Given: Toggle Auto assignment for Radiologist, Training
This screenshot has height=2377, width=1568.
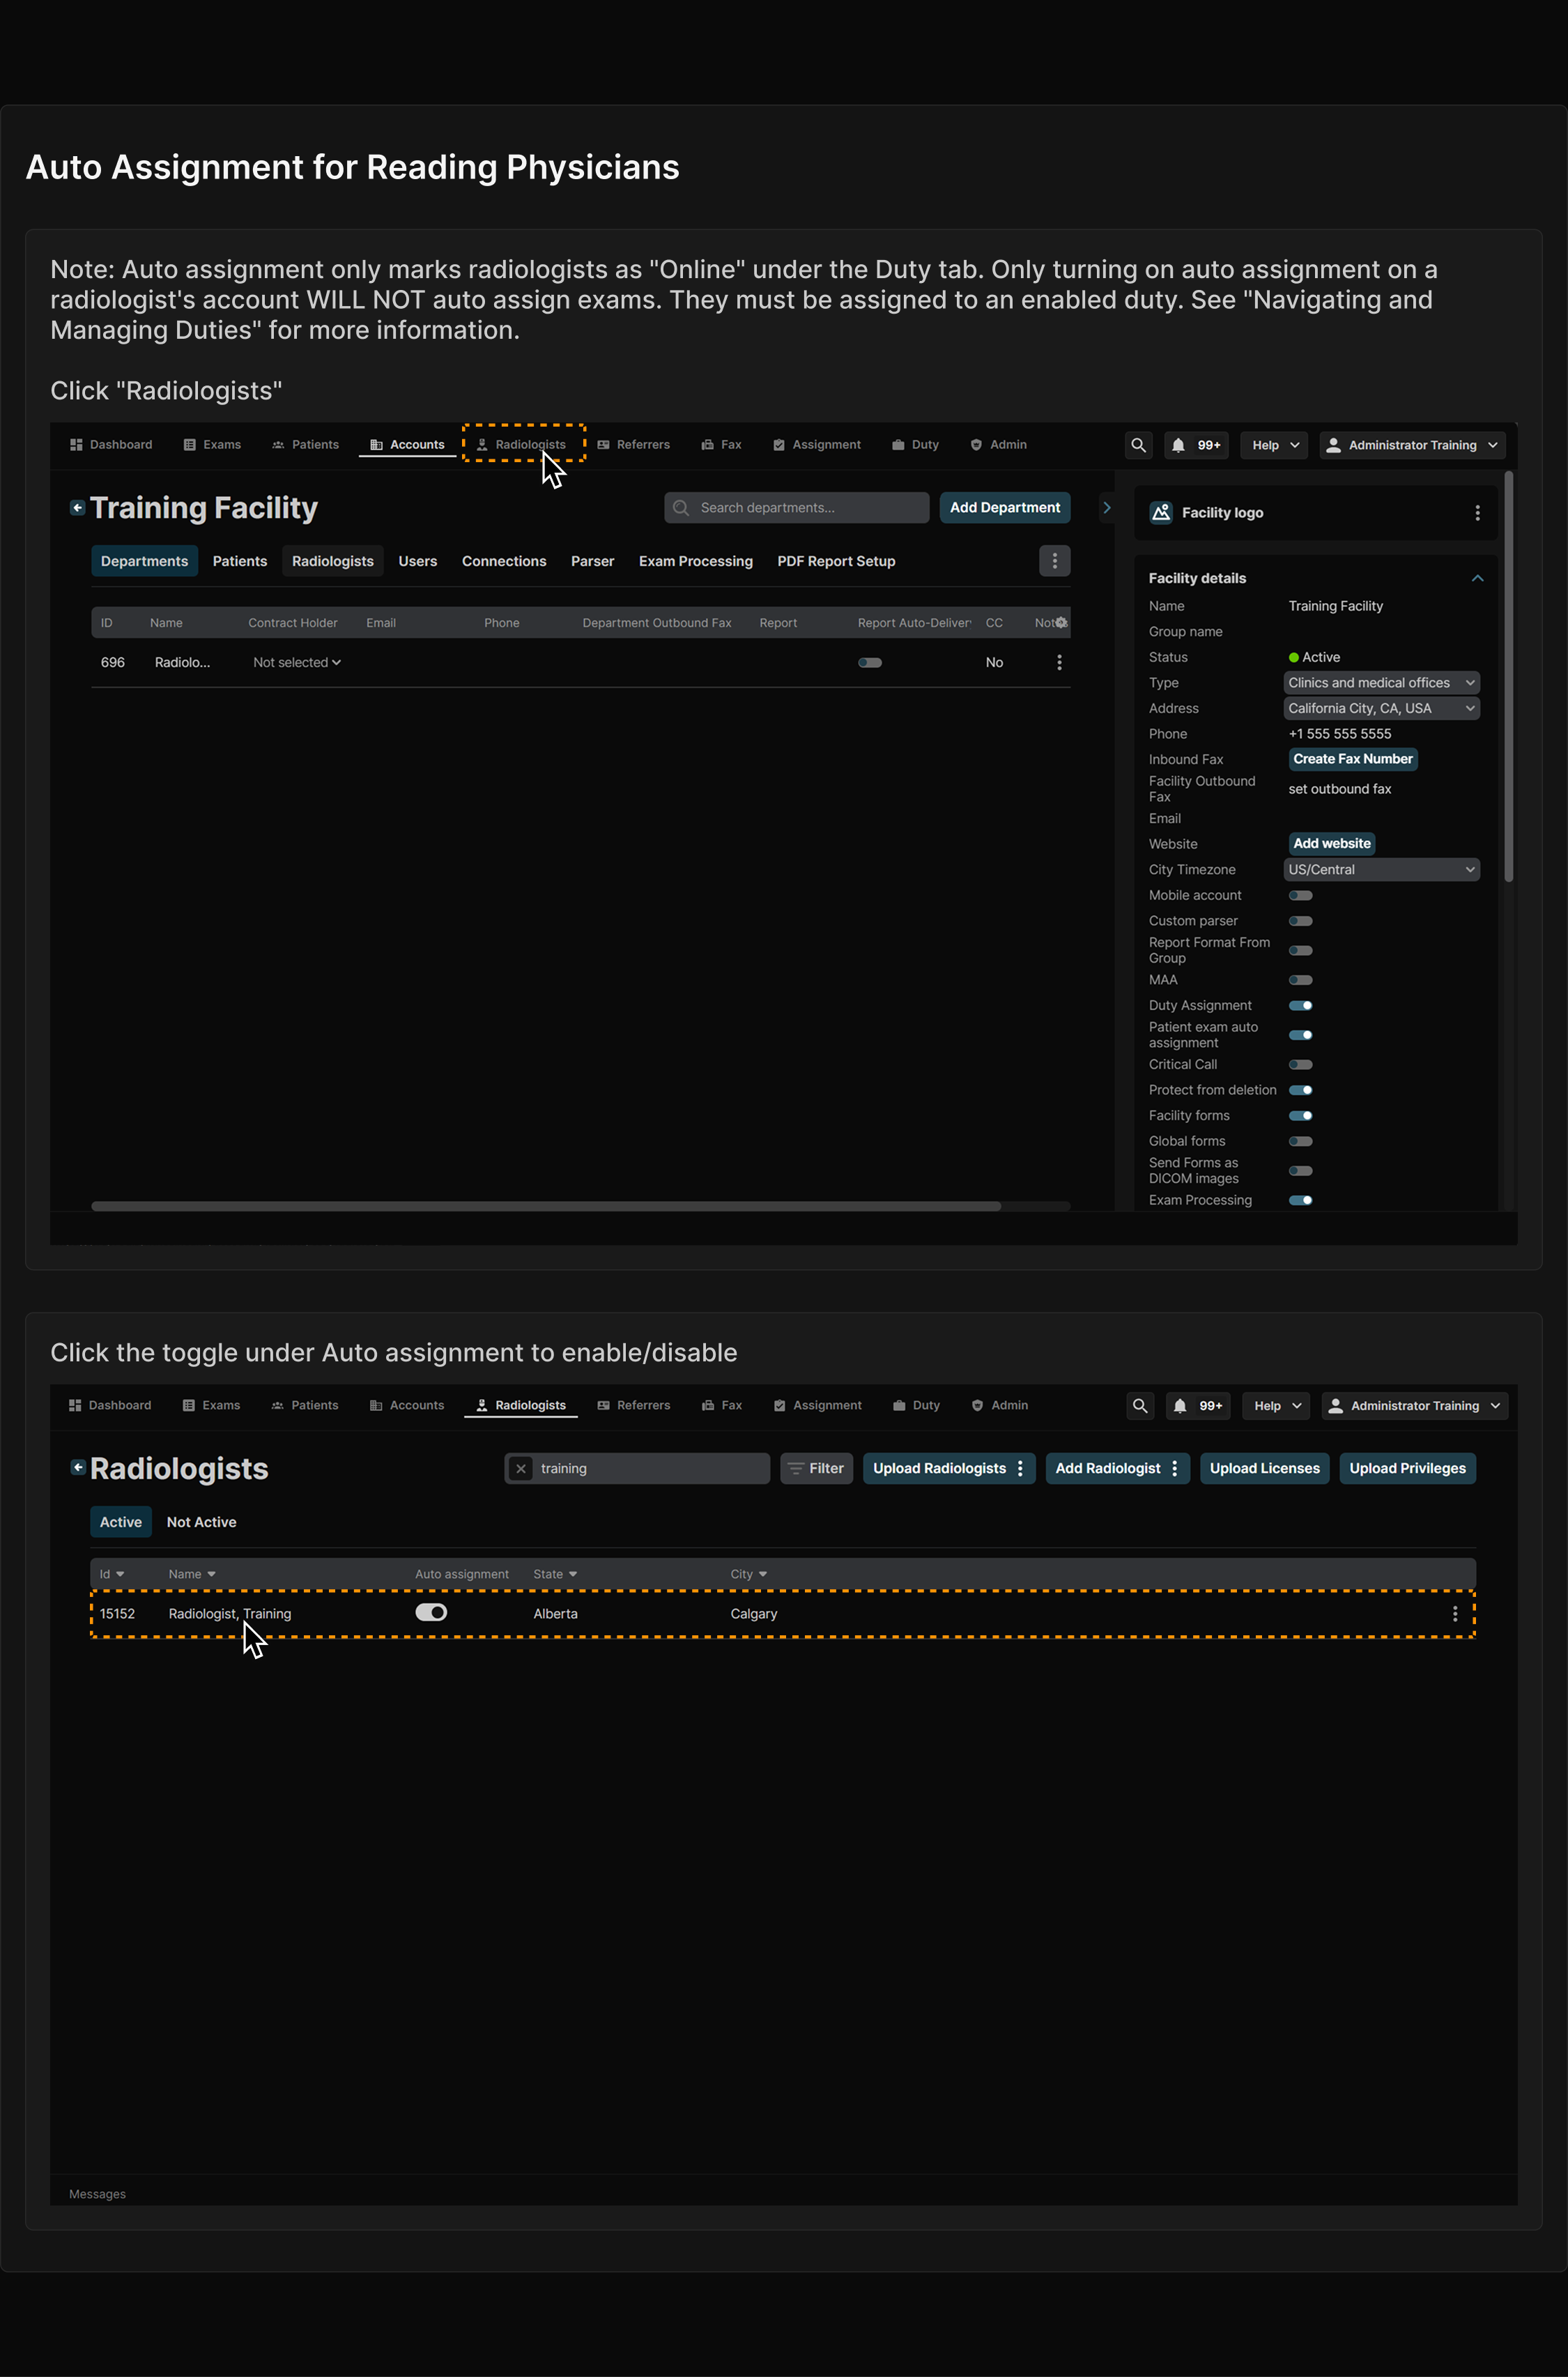Looking at the screenshot, I should click(431, 1612).
